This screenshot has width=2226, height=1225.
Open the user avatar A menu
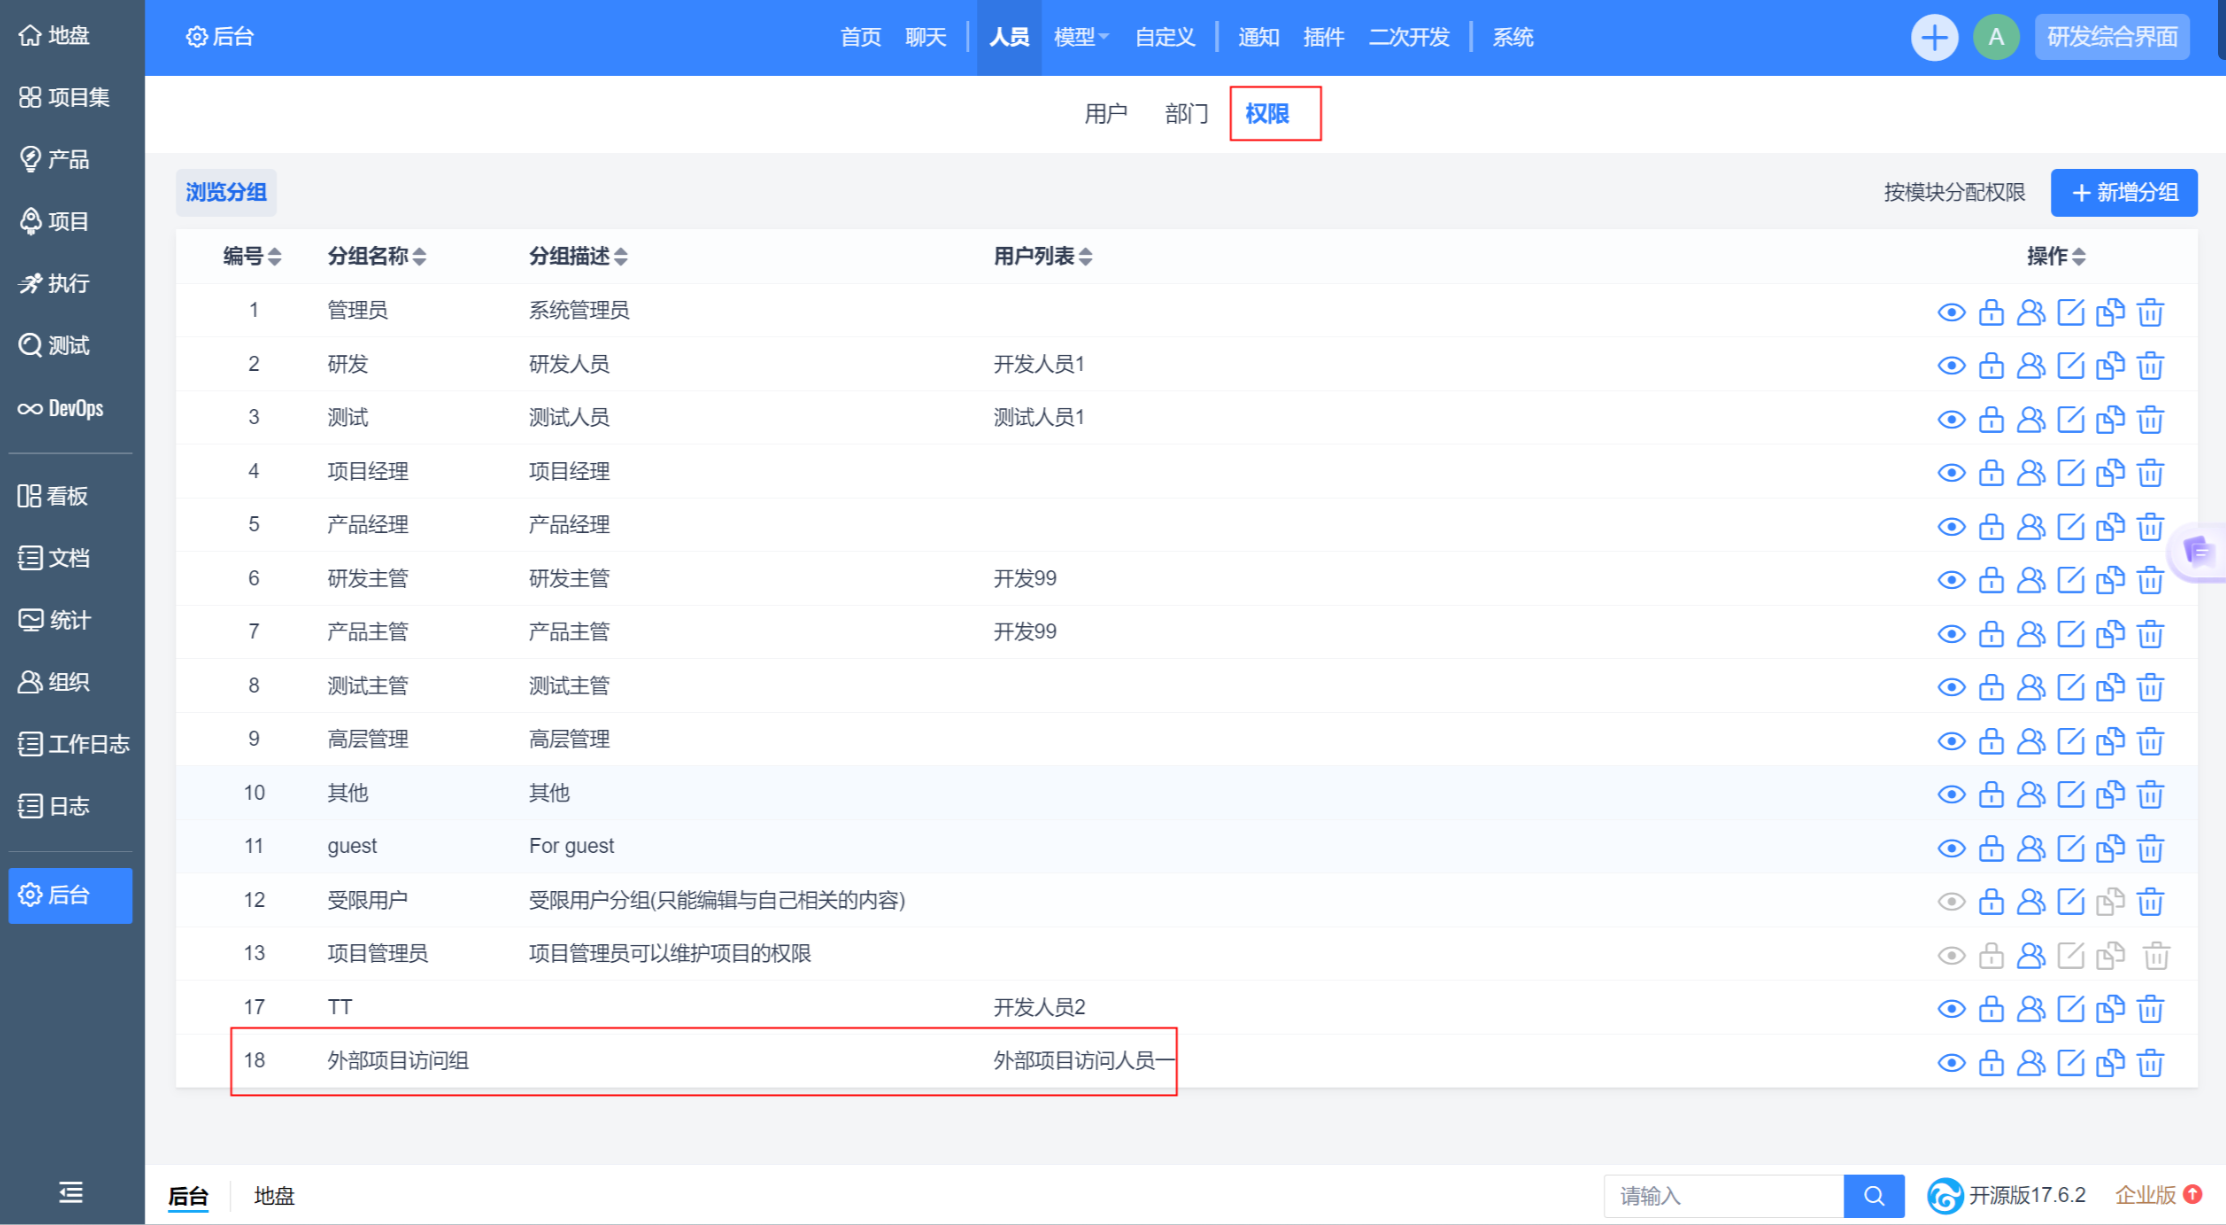pyautogui.click(x=1996, y=38)
